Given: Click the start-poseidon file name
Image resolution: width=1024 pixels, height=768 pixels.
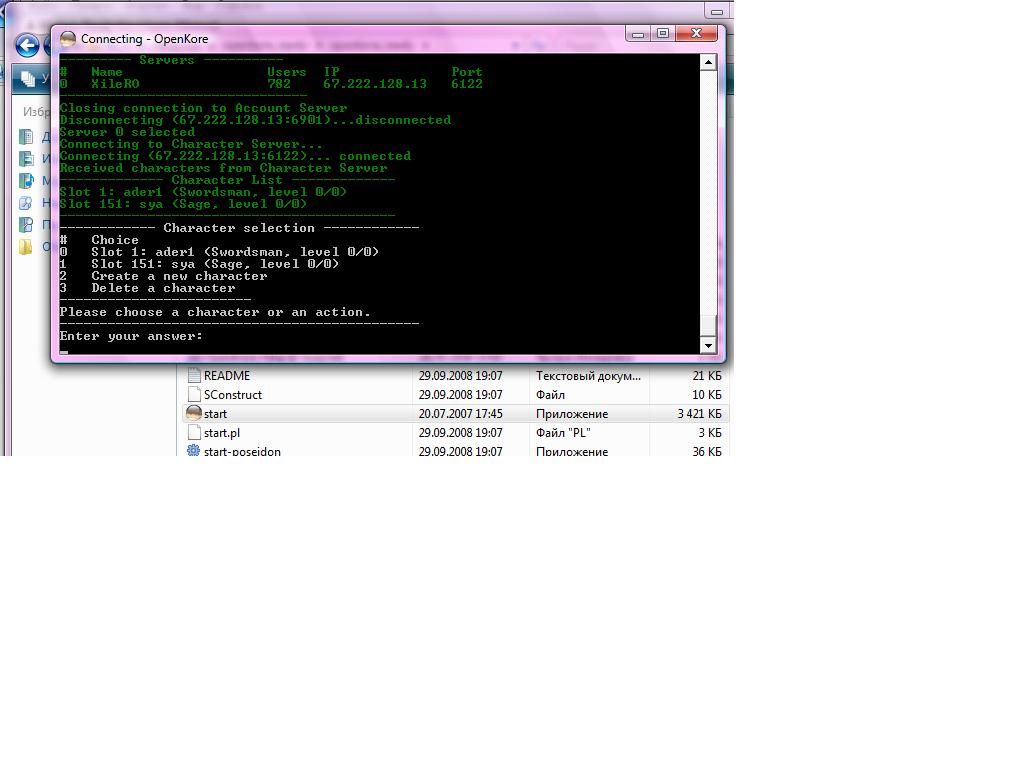Looking at the screenshot, I should tap(242, 451).
